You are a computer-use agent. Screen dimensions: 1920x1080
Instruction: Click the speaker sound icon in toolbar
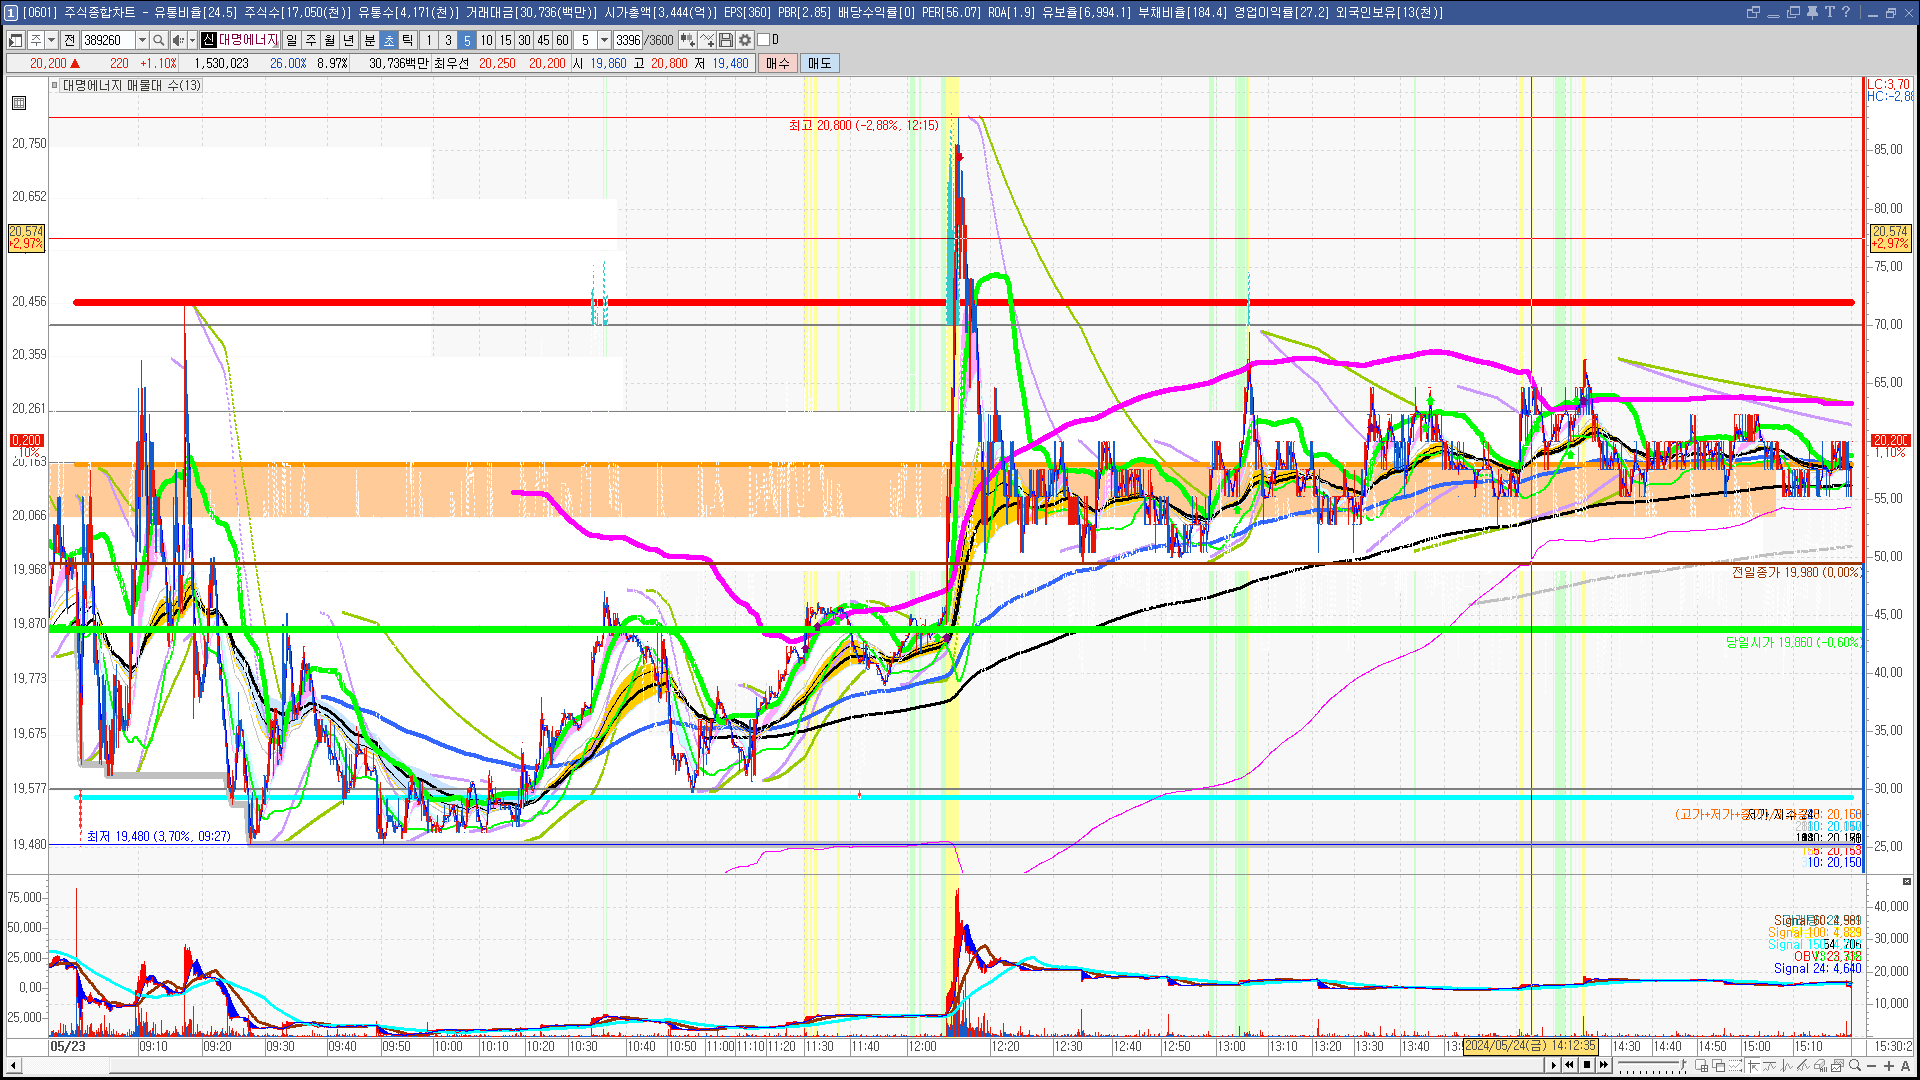[x=177, y=40]
